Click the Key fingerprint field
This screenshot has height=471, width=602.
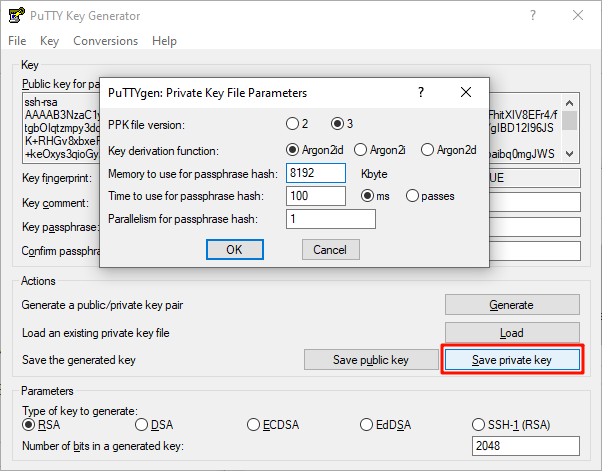(535, 178)
